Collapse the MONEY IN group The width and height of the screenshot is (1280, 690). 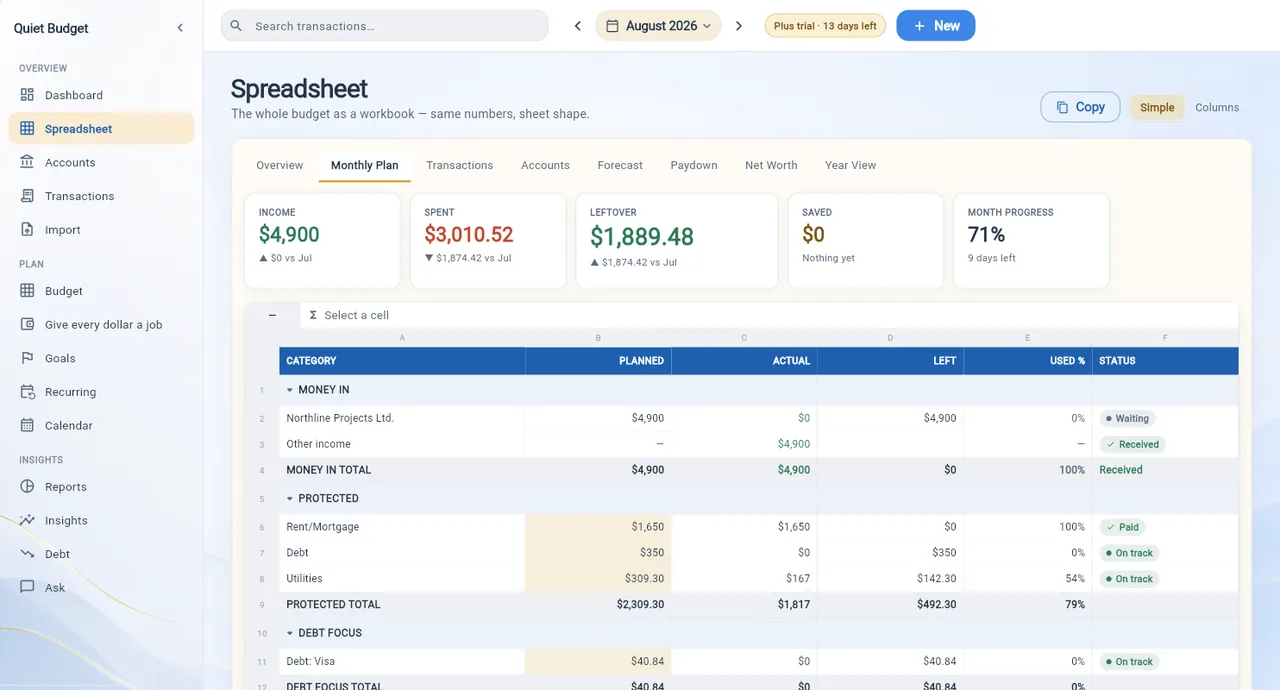[x=290, y=390]
